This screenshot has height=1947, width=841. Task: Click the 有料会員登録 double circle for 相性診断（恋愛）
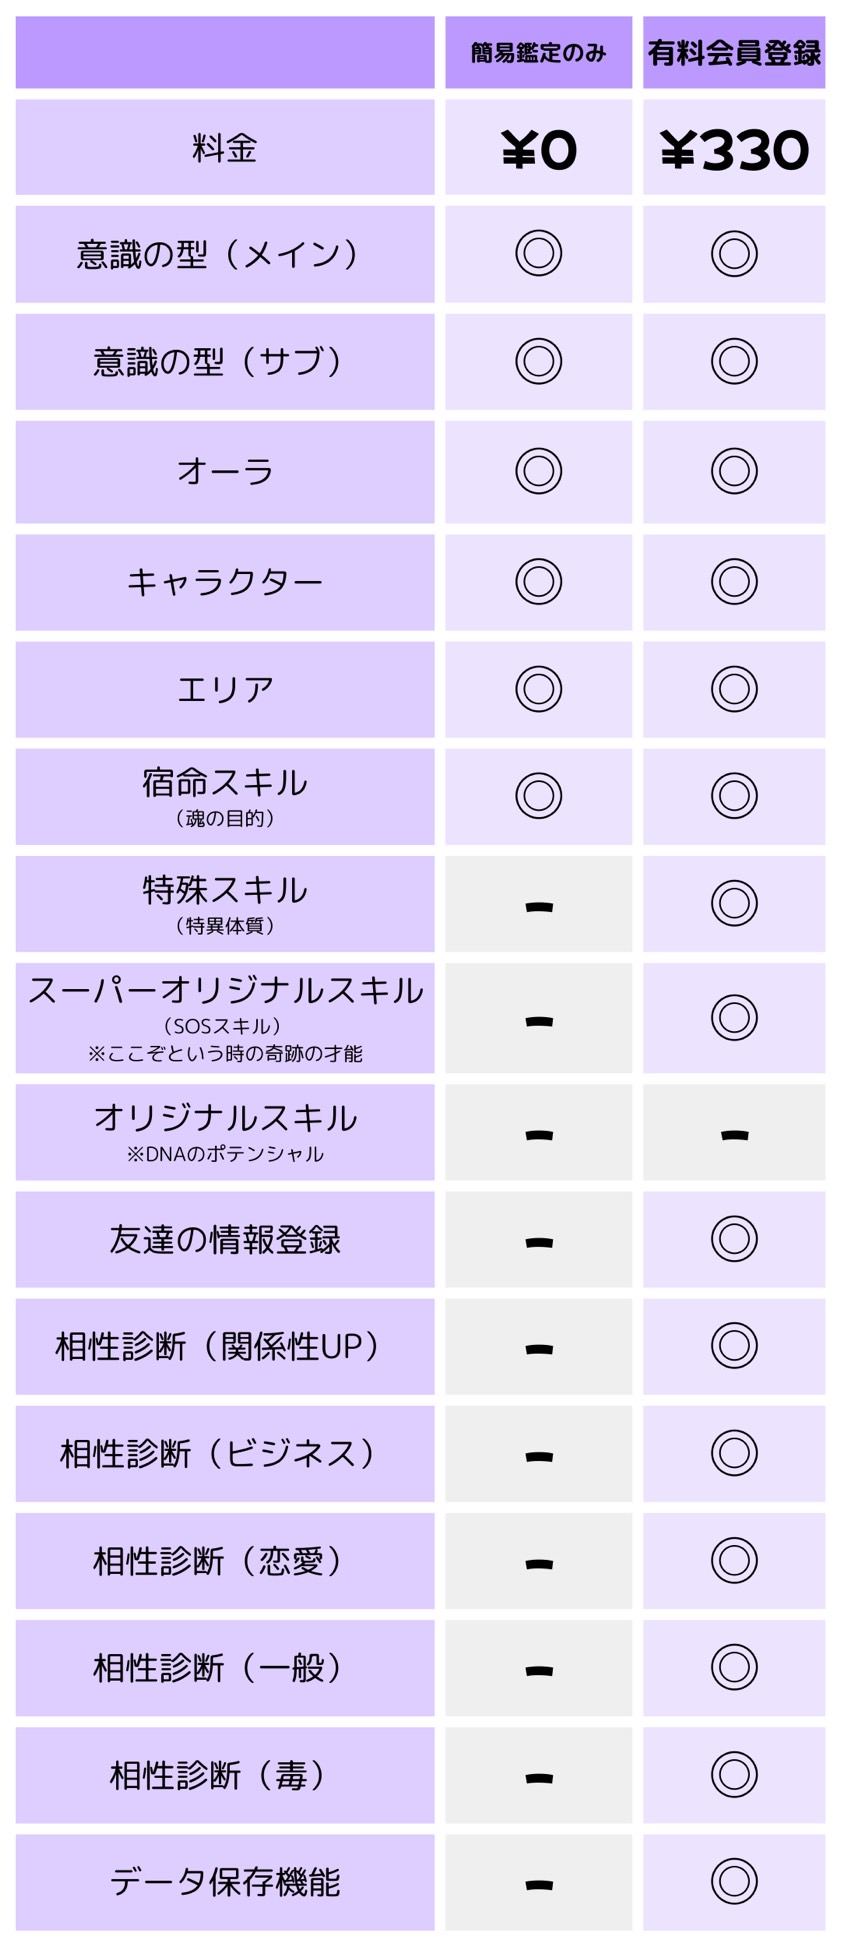734,1560
